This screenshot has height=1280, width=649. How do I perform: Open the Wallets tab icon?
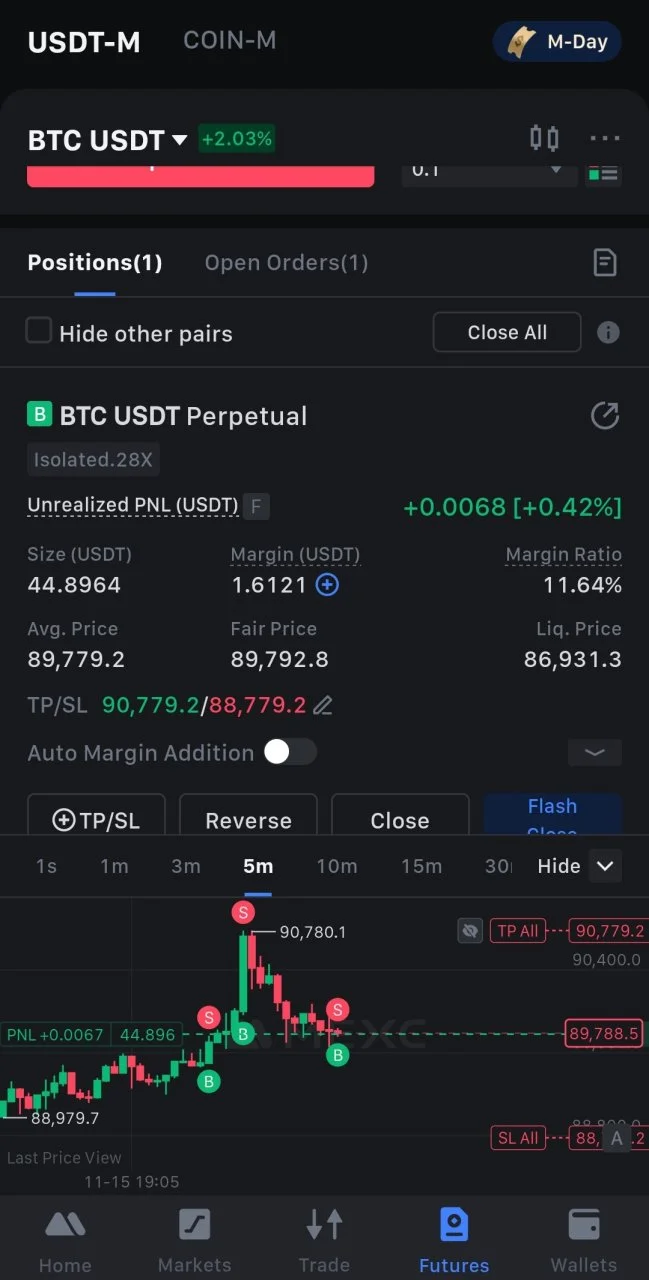point(584,1226)
